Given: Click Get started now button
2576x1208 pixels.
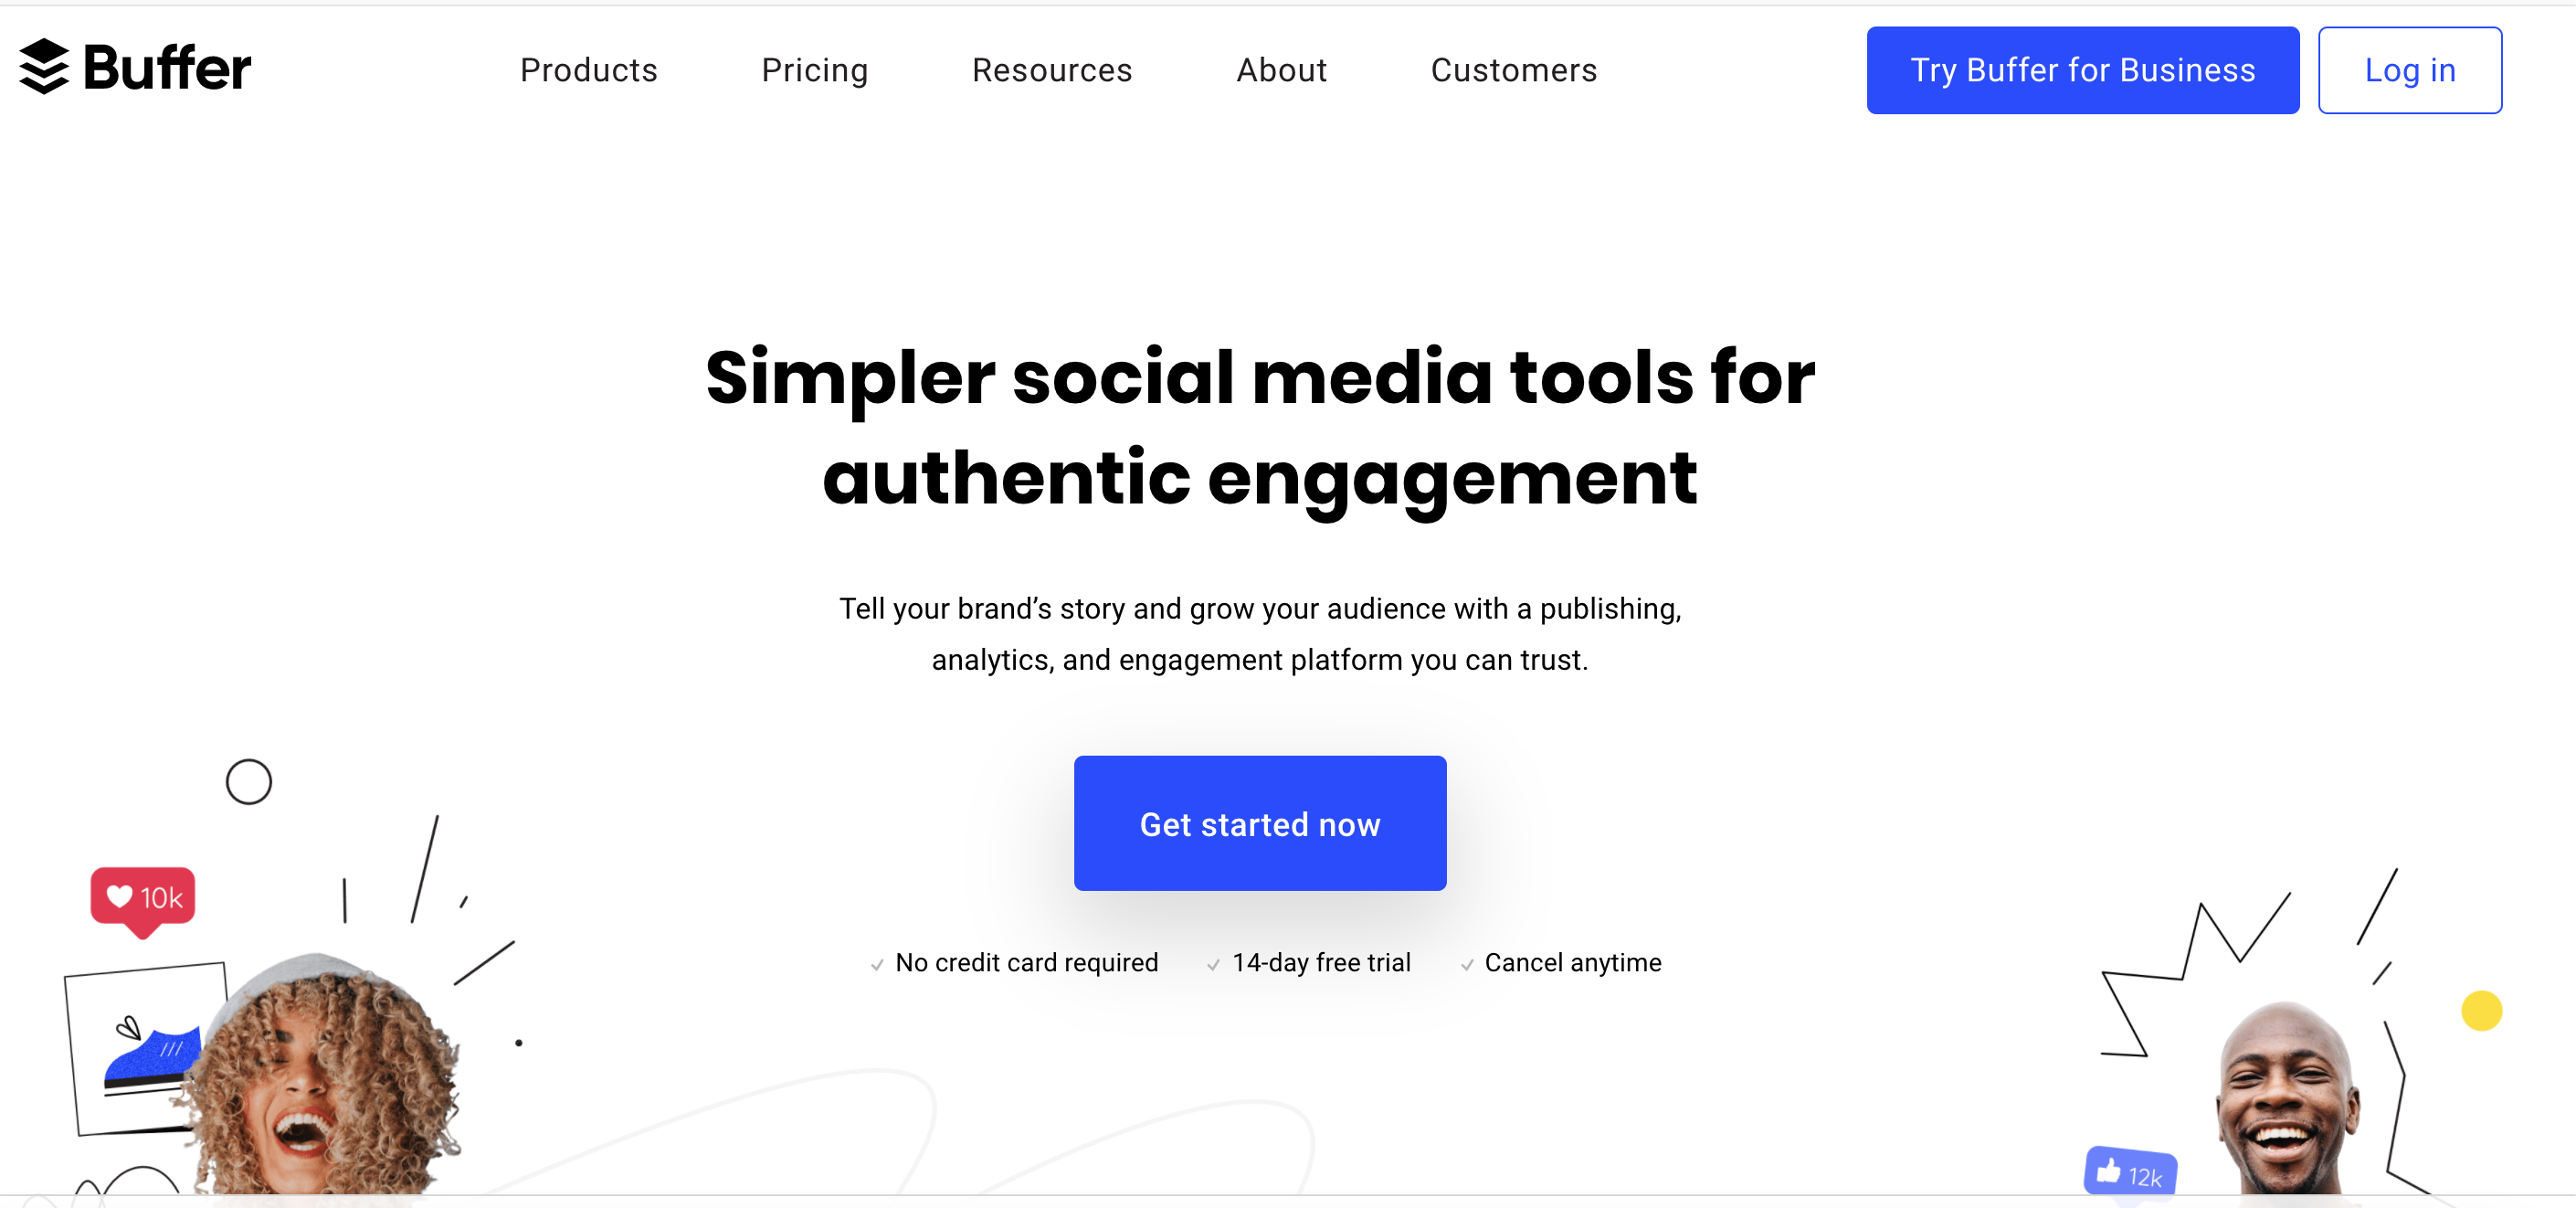Looking at the screenshot, I should (x=1260, y=821).
